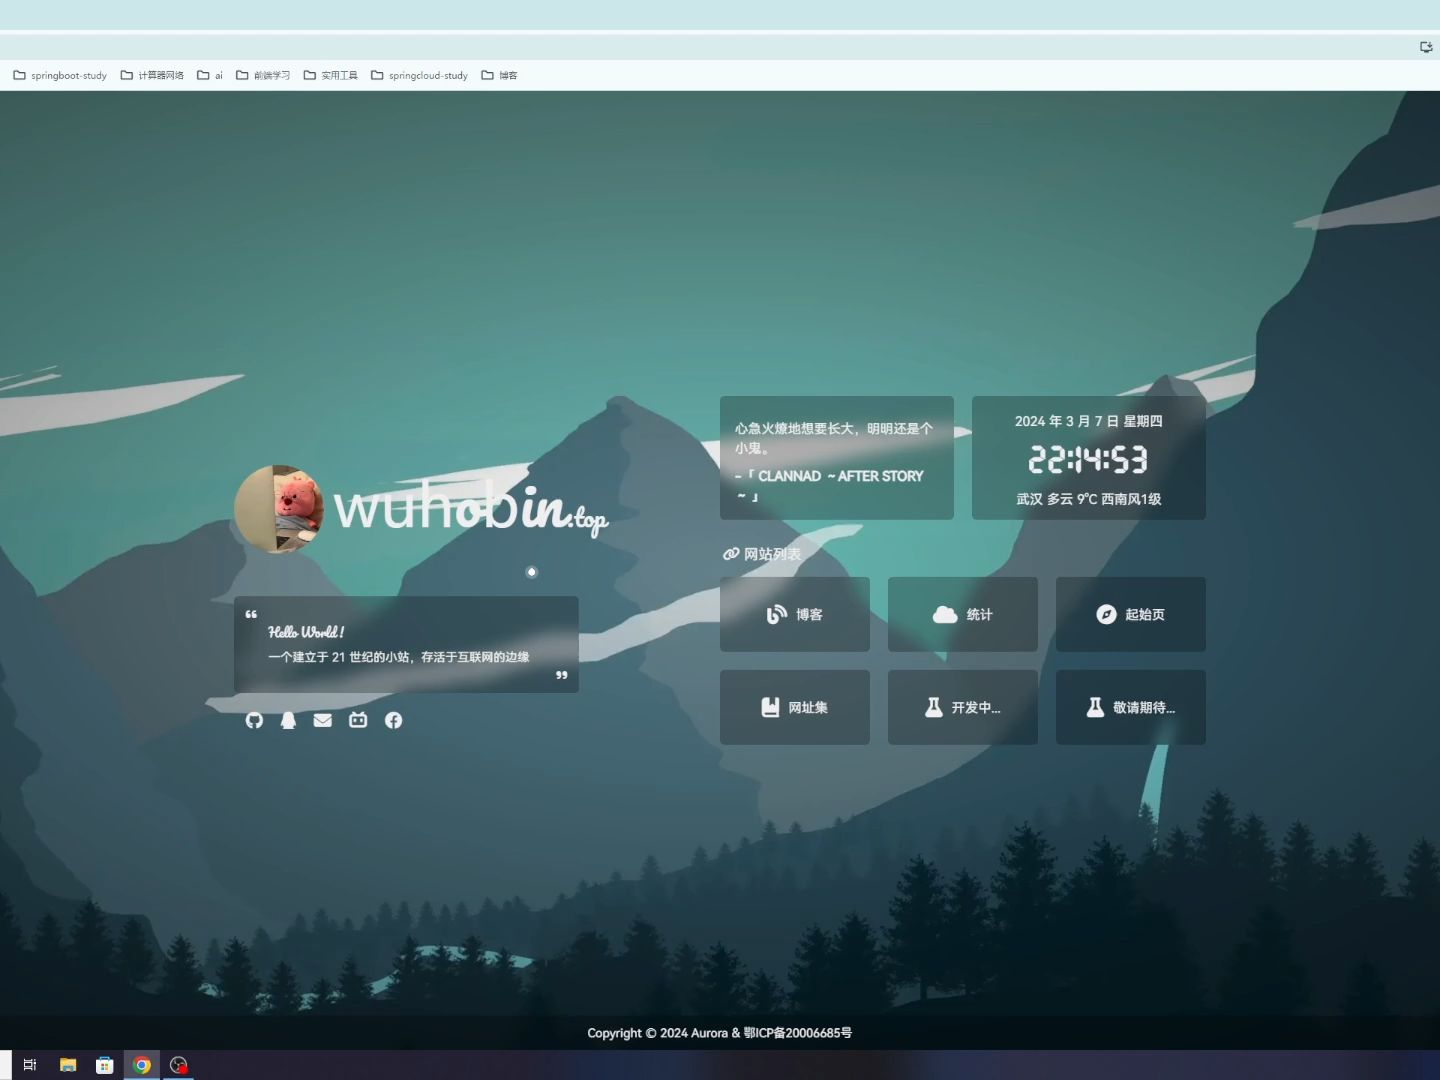Open the 统计 statistics card
The image size is (1440, 1080).
[963, 614]
